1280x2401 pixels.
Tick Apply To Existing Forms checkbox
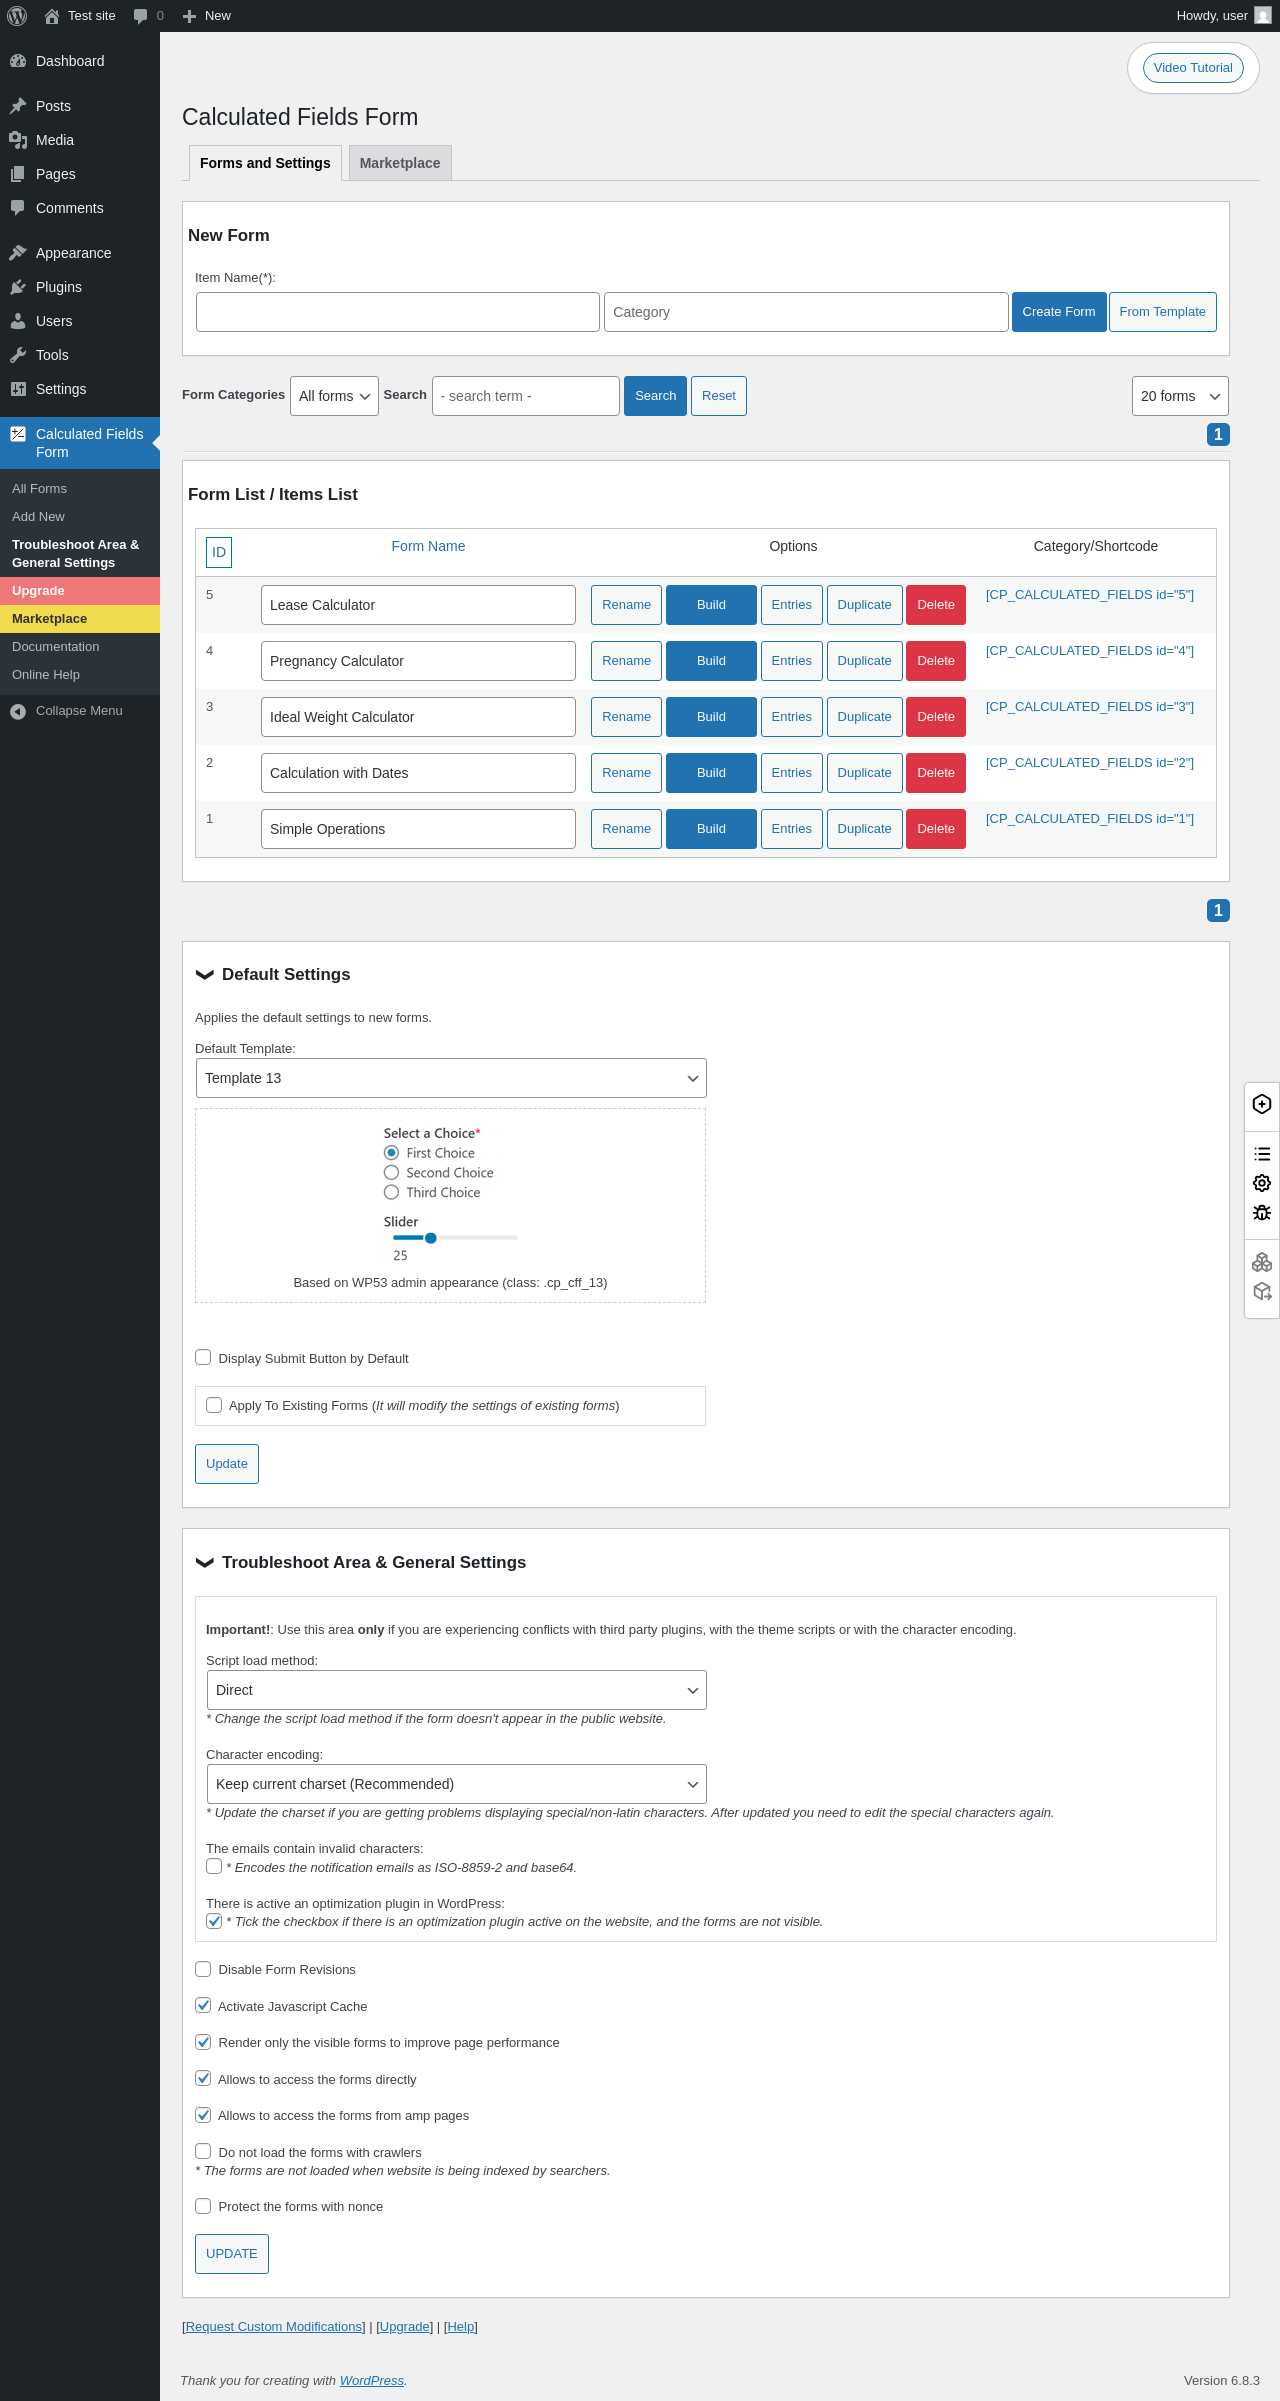[x=214, y=1405]
